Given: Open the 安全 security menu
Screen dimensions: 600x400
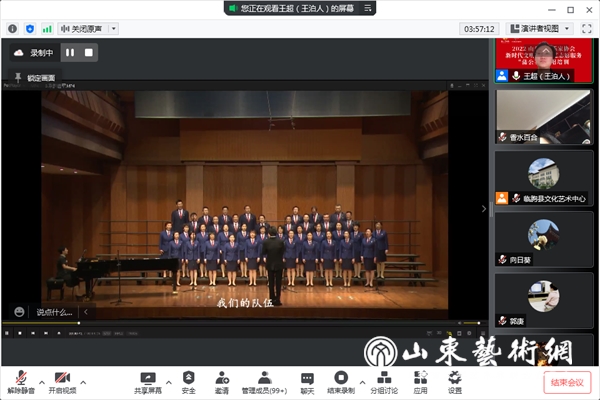Looking at the screenshot, I should [189, 382].
